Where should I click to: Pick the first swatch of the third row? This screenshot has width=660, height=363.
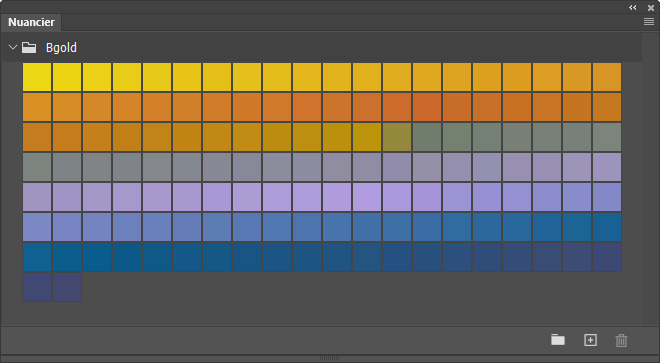click(x=37, y=137)
